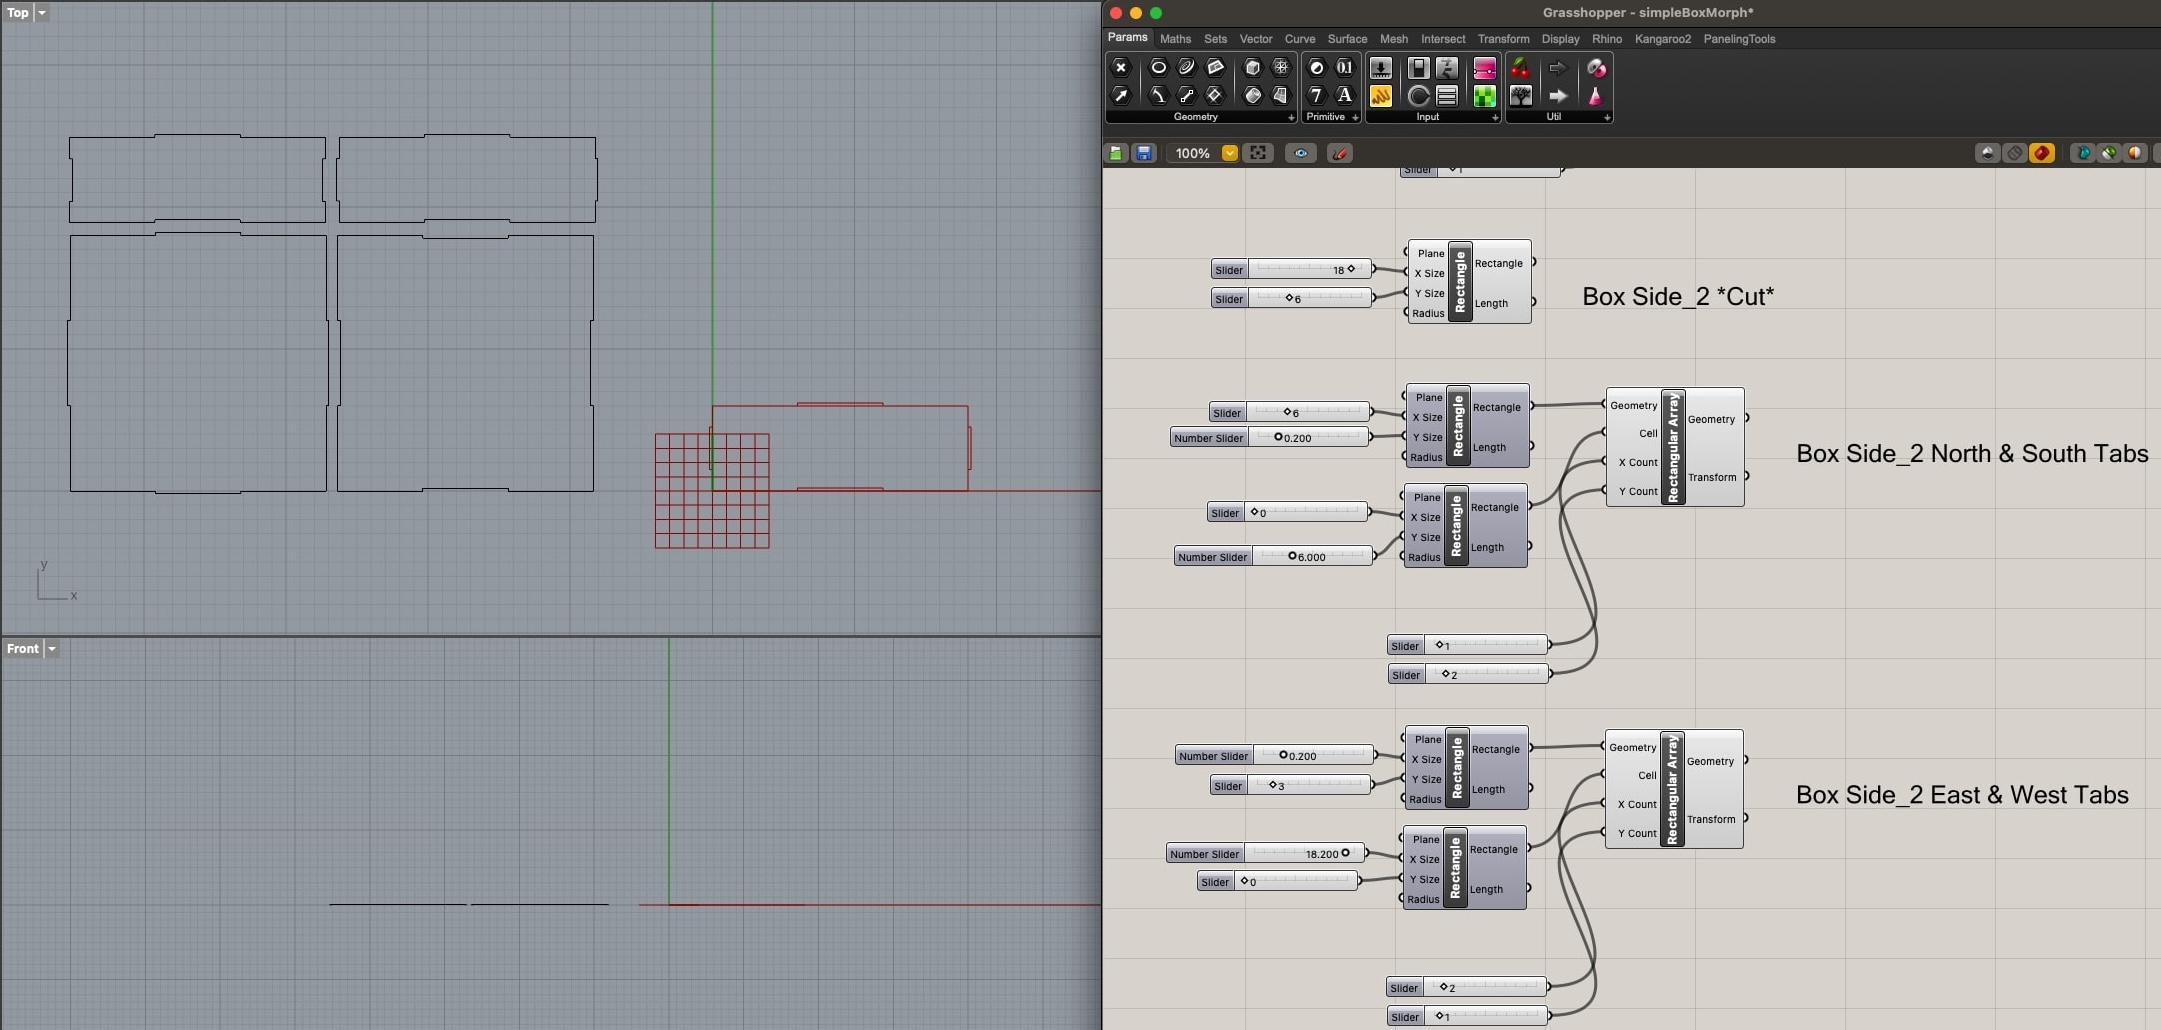Click the Front viewport title label
The height and width of the screenshot is (1030, 2161).
point(23,649)
